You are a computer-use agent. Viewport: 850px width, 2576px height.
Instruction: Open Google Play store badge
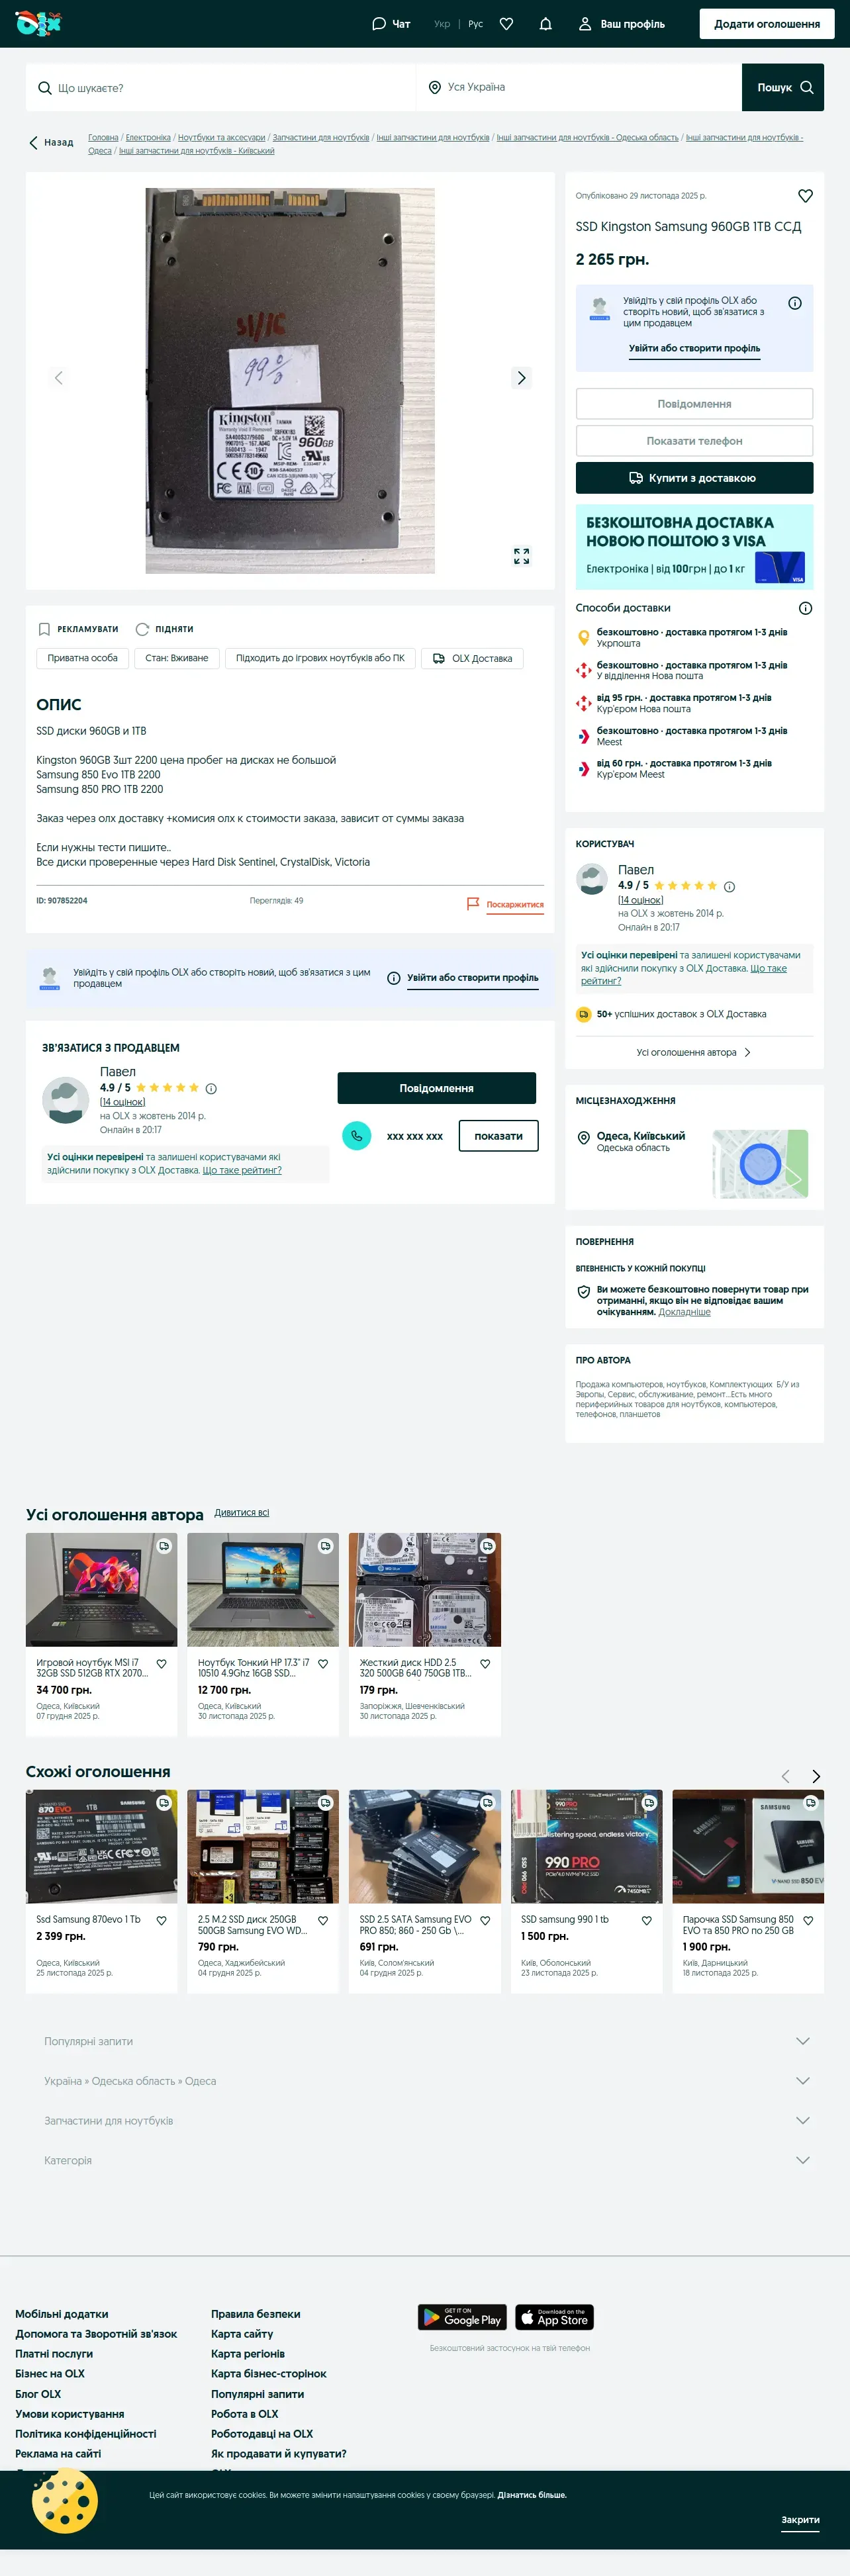[461, 2317]
